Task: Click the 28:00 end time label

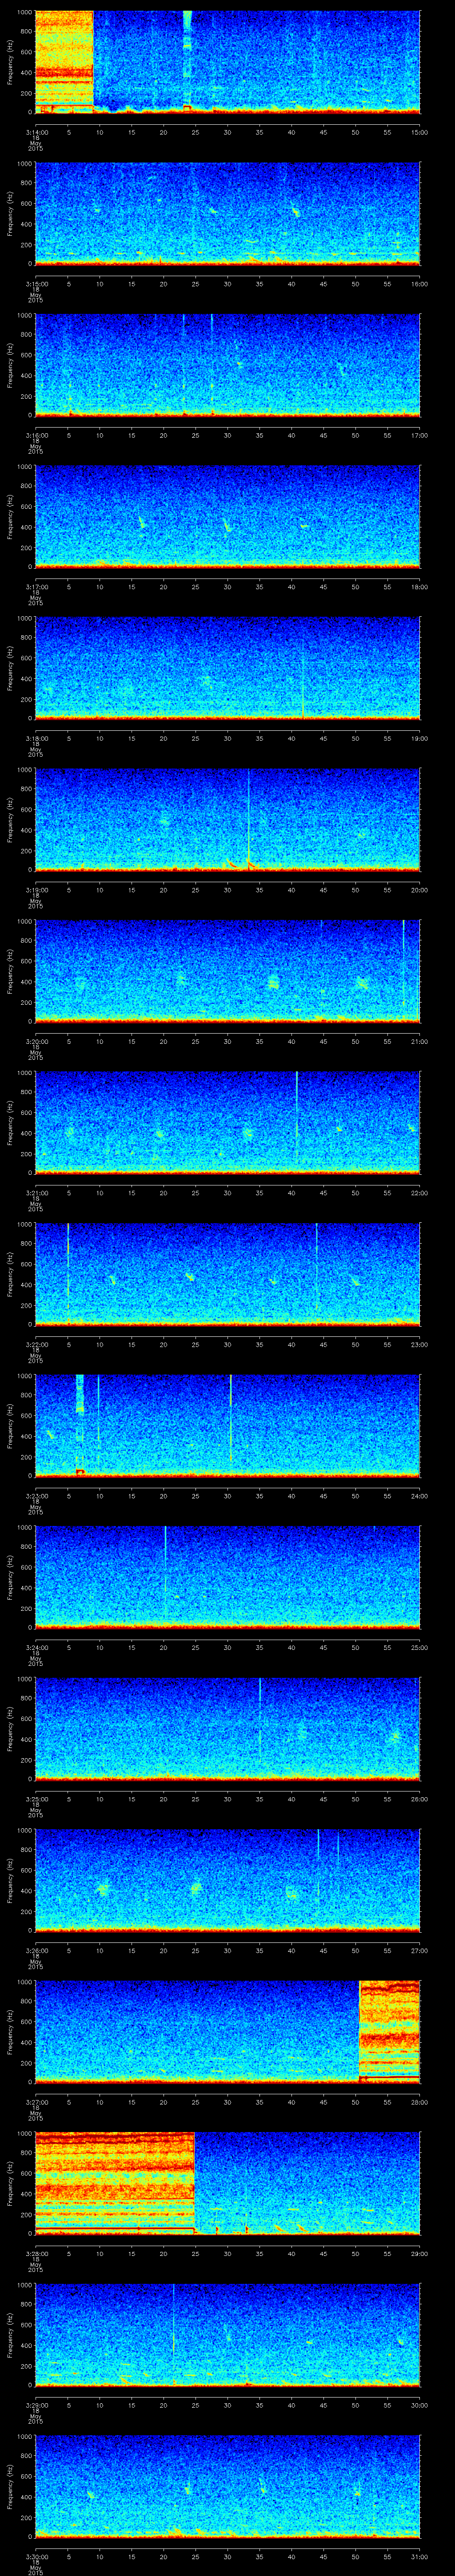Action: click(x=419, y=2102)
